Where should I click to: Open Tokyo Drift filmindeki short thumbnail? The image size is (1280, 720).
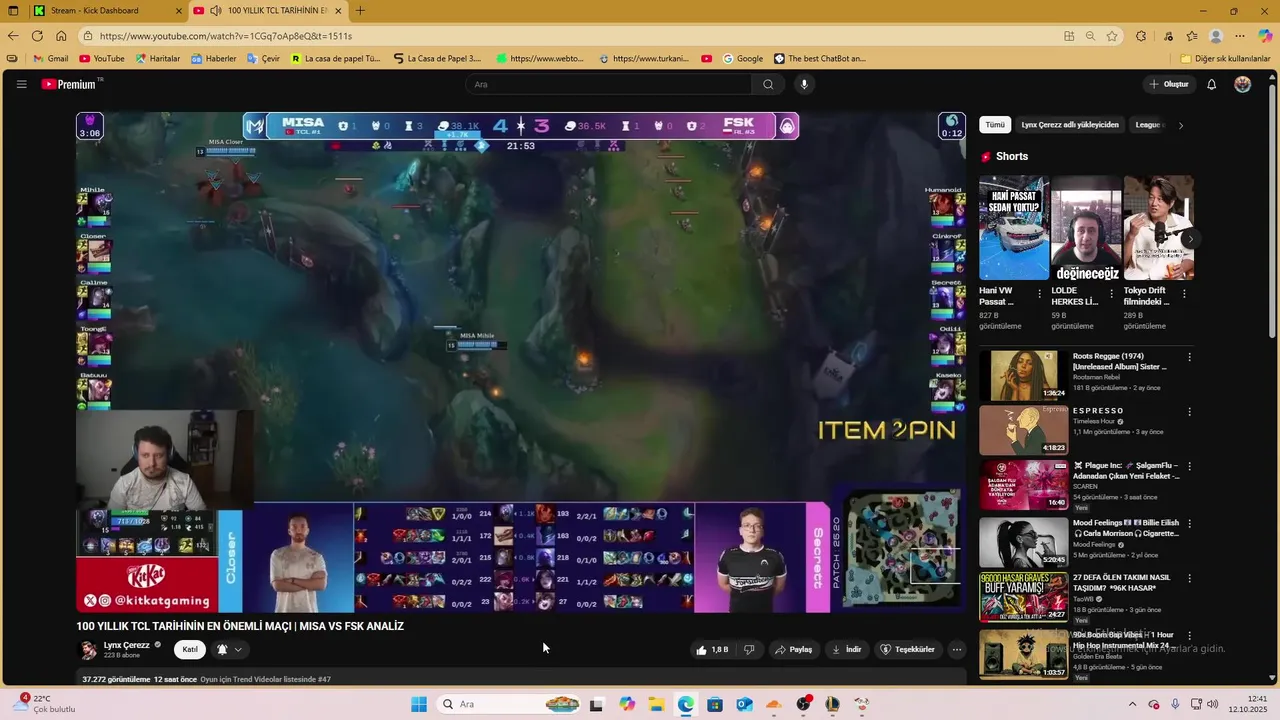coord(1158,228)
